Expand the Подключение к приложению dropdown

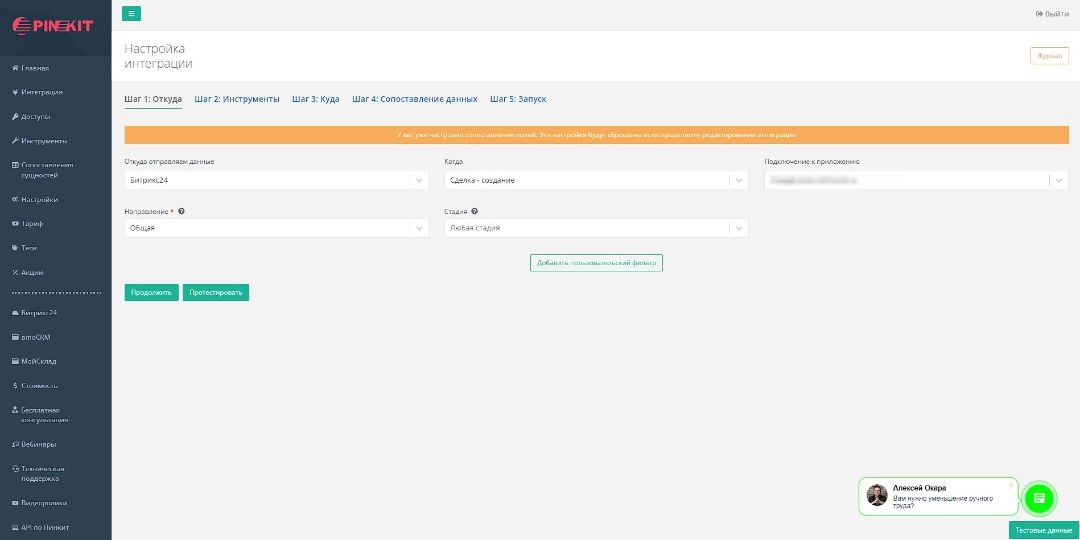915,180
